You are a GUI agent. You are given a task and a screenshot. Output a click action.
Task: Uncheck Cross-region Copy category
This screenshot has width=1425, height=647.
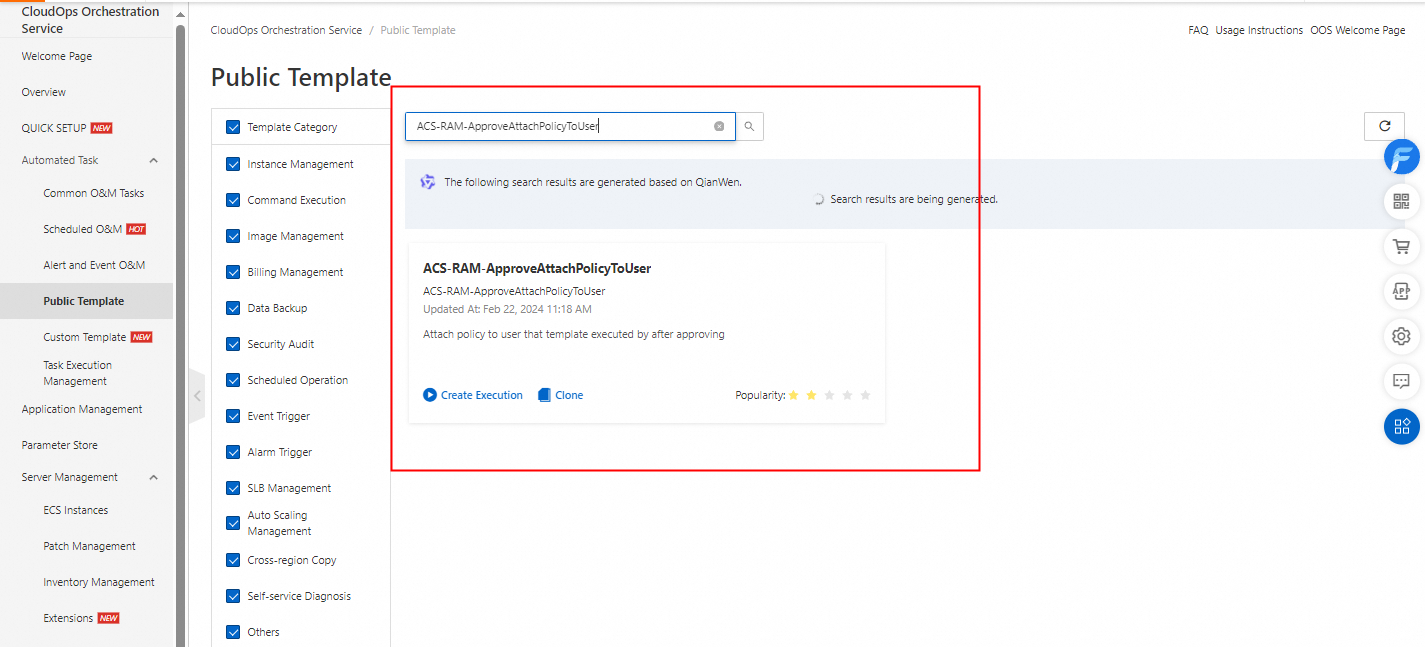click(x=233, y=560)
